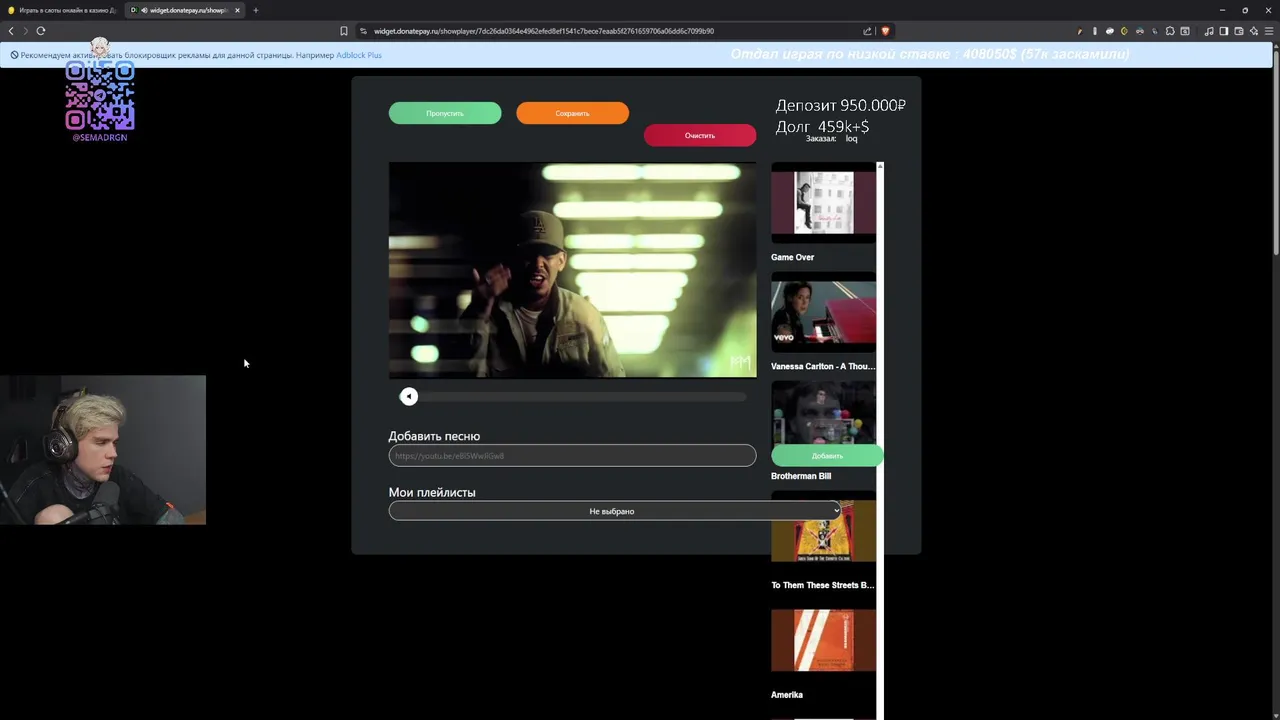
Task: Open the Brave Shields icon
Action: pyautogui.click(x=885, y=31)
